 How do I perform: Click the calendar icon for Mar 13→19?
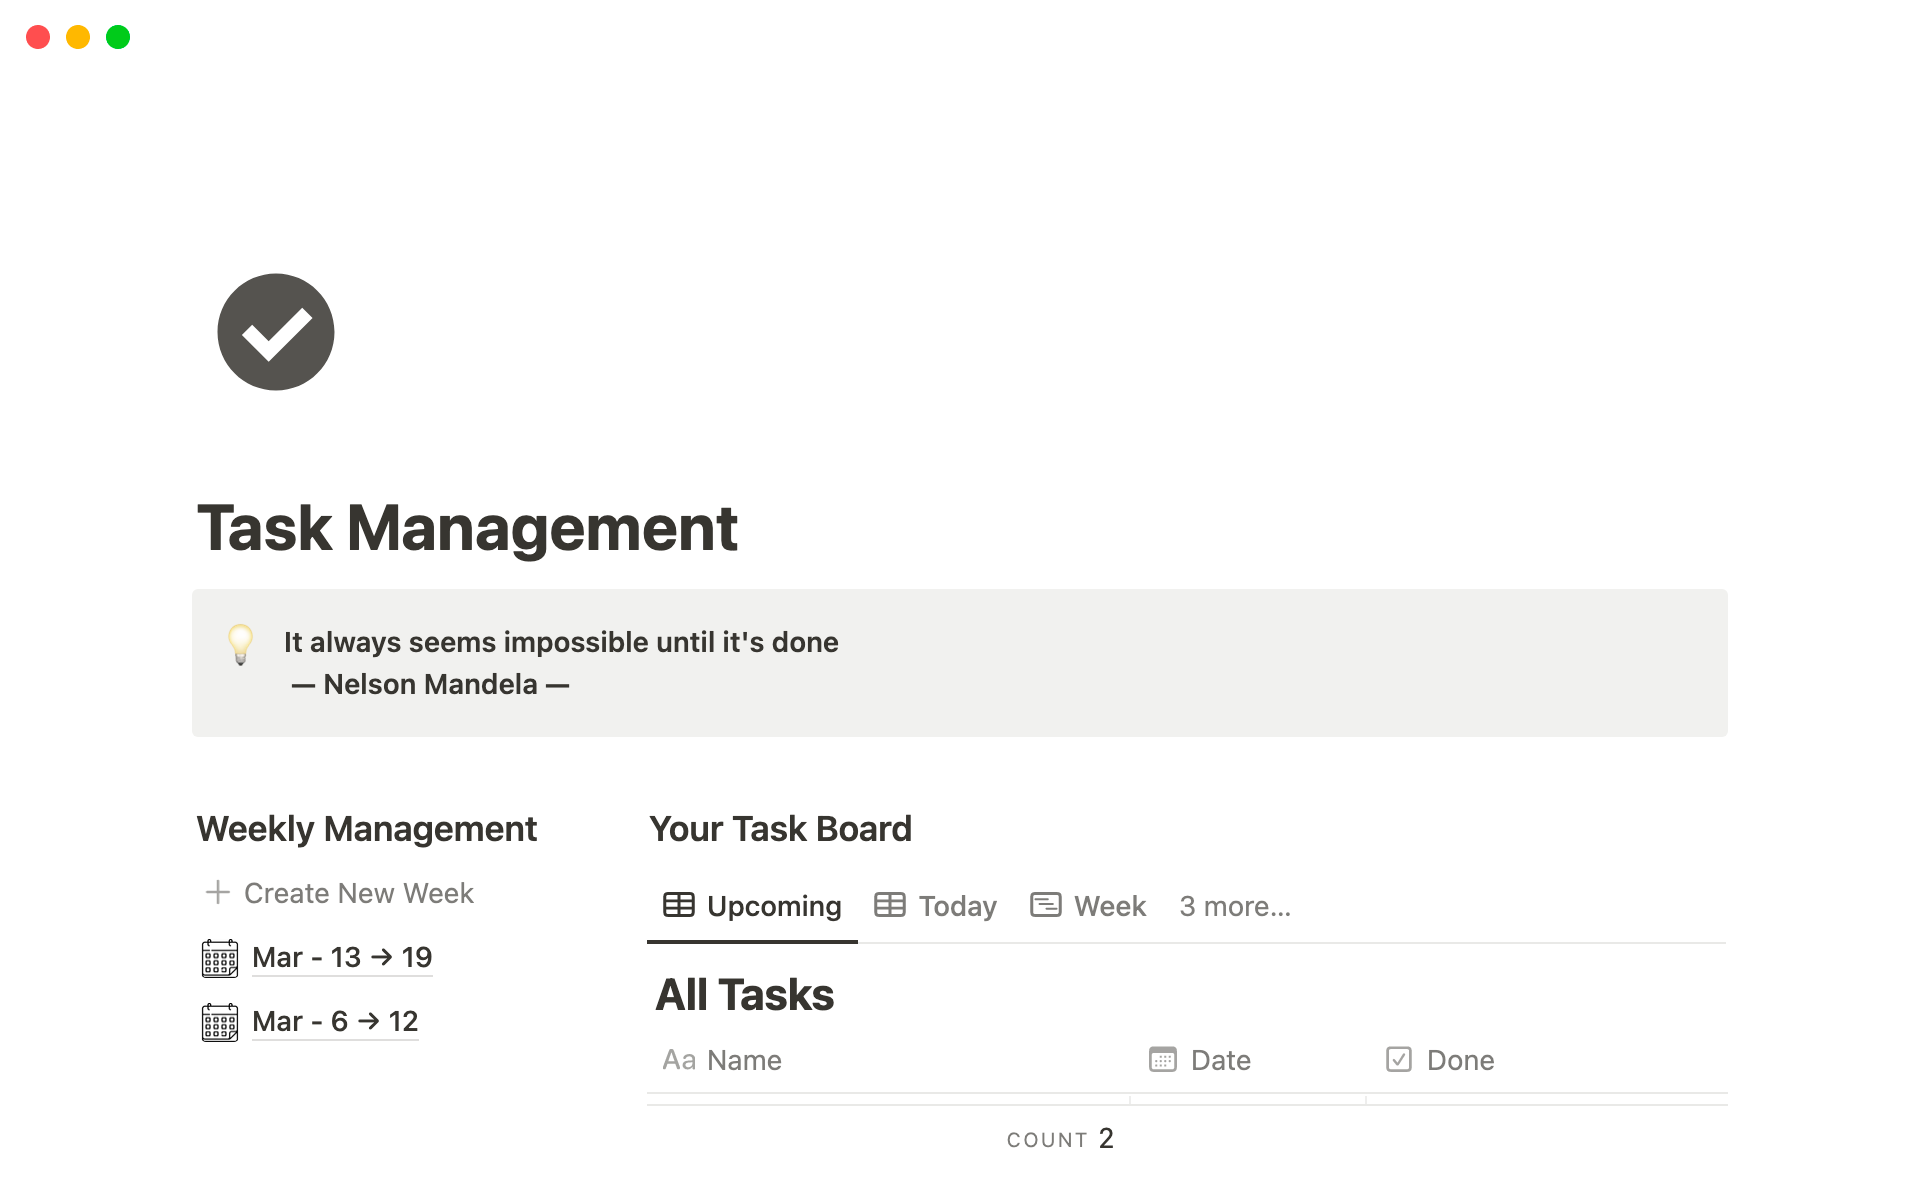coord(220,955)
